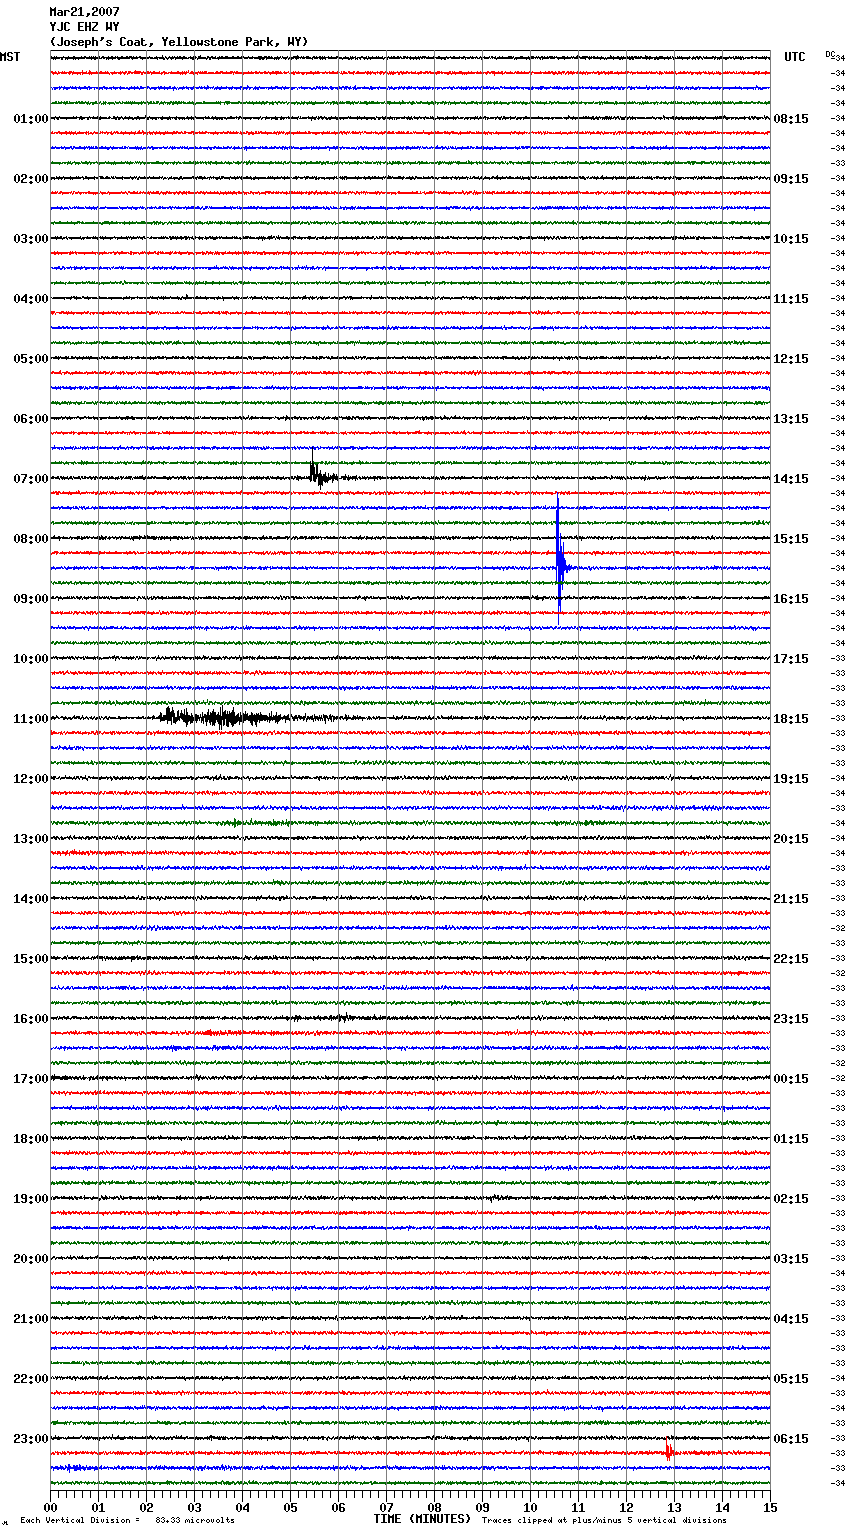Image resolution: width=850 pixels, height=1534 pixels.
Task: Select the 22:00 MST row label
Action: tap(30, 1379)
